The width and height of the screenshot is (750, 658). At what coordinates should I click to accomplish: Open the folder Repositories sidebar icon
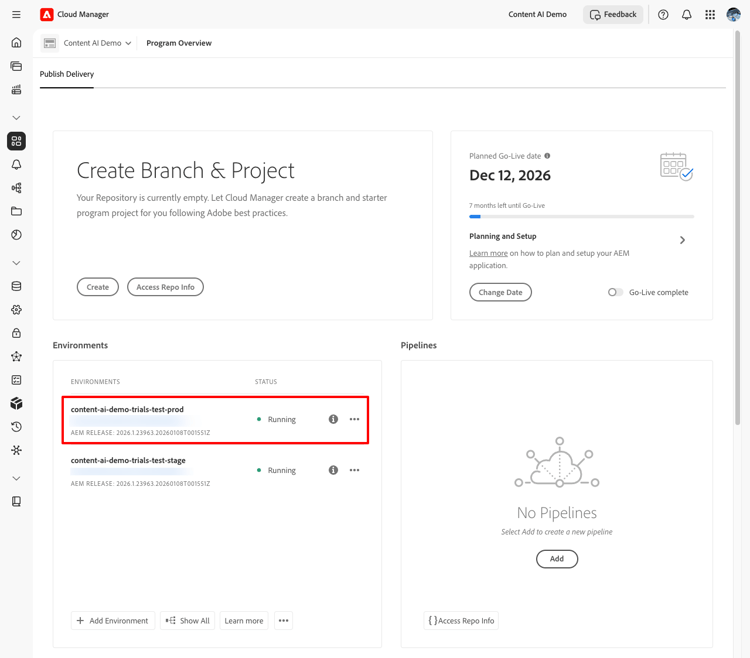tap(16, 211)
